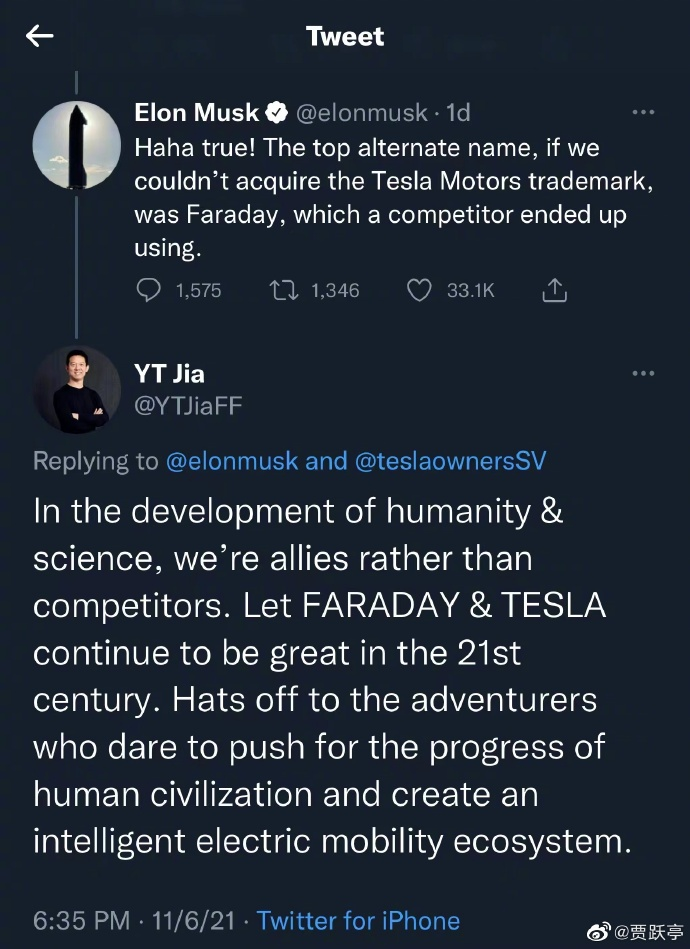Open Elon Musk's rocket profile picture
This screenshot has width=690, height=949.
[79, 147]
